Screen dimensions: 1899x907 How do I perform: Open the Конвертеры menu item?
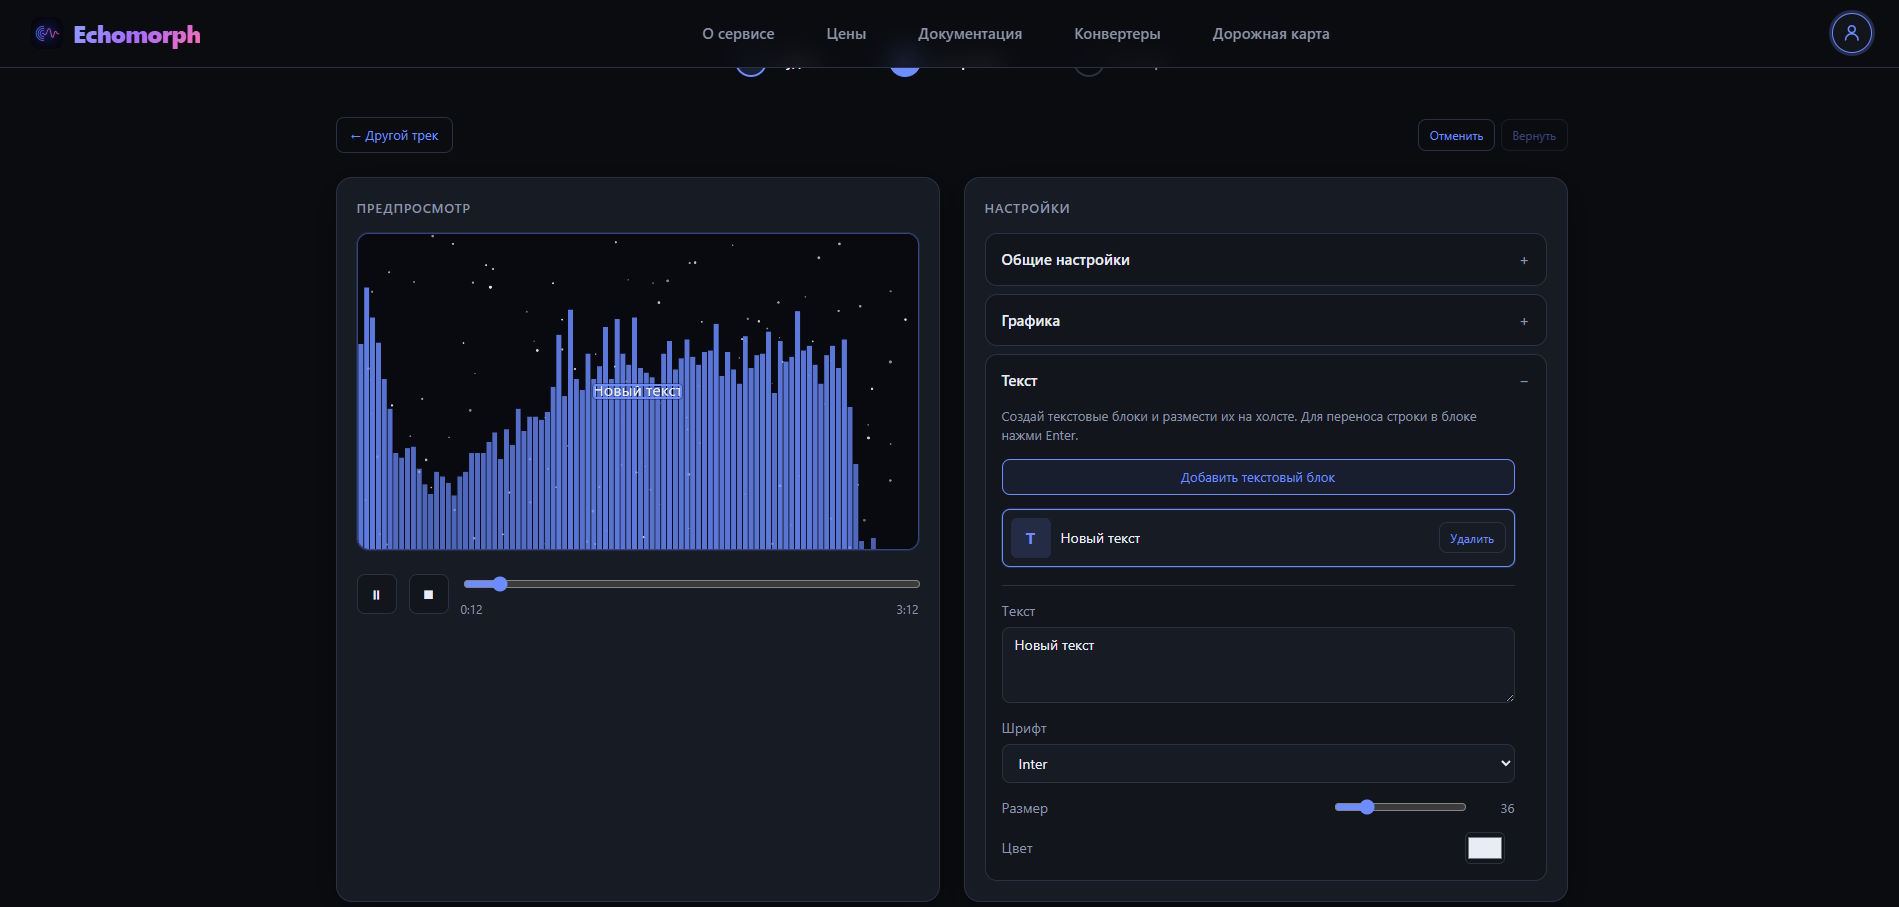click(1117, 34)
